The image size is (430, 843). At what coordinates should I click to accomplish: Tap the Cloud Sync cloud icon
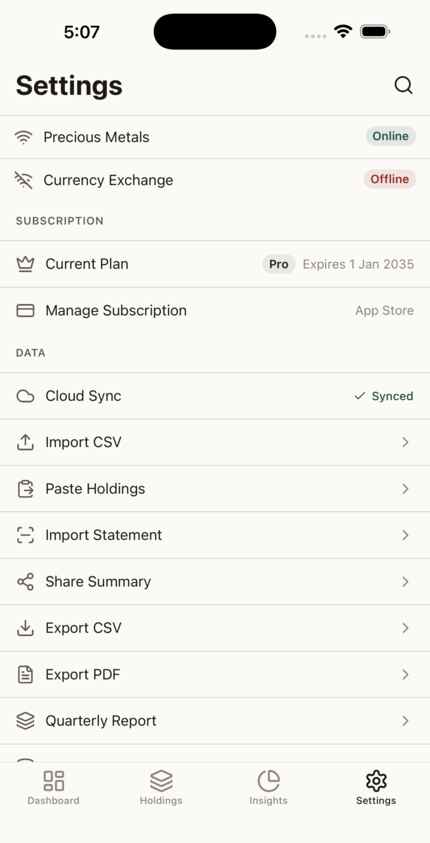click(25, 396)
